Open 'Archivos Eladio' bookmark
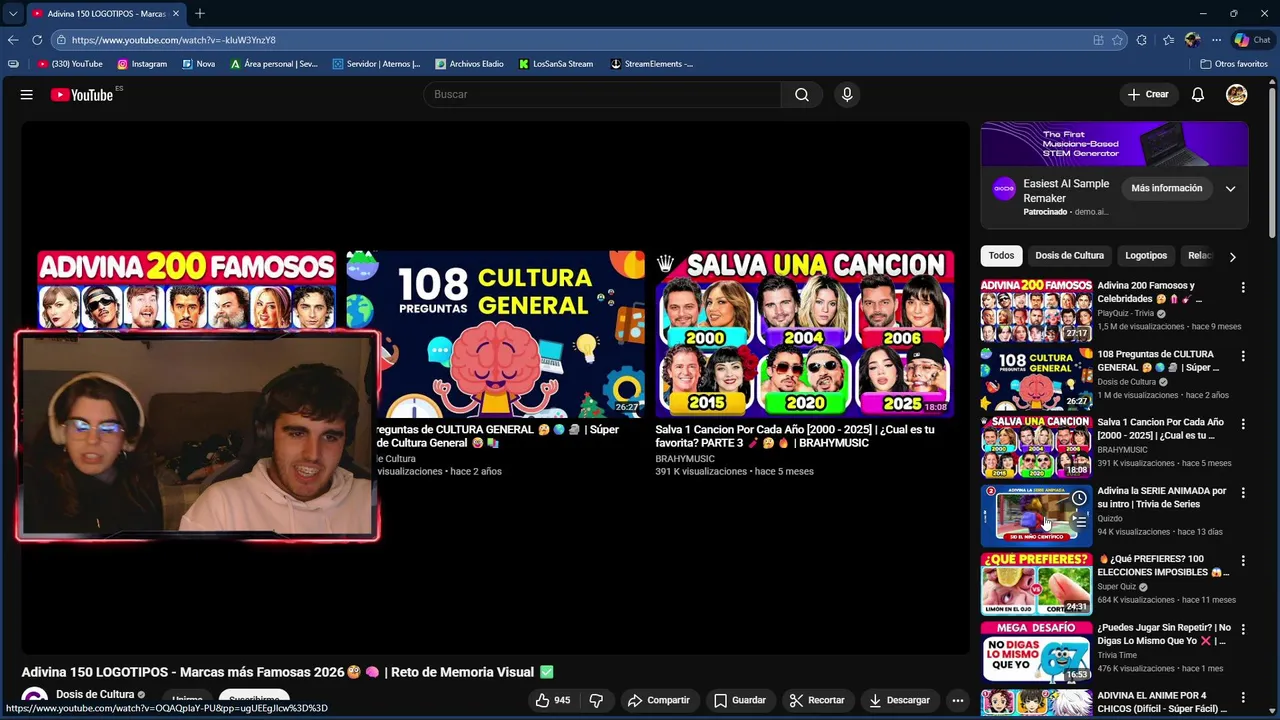The image size is (1280, 720). 469,64
